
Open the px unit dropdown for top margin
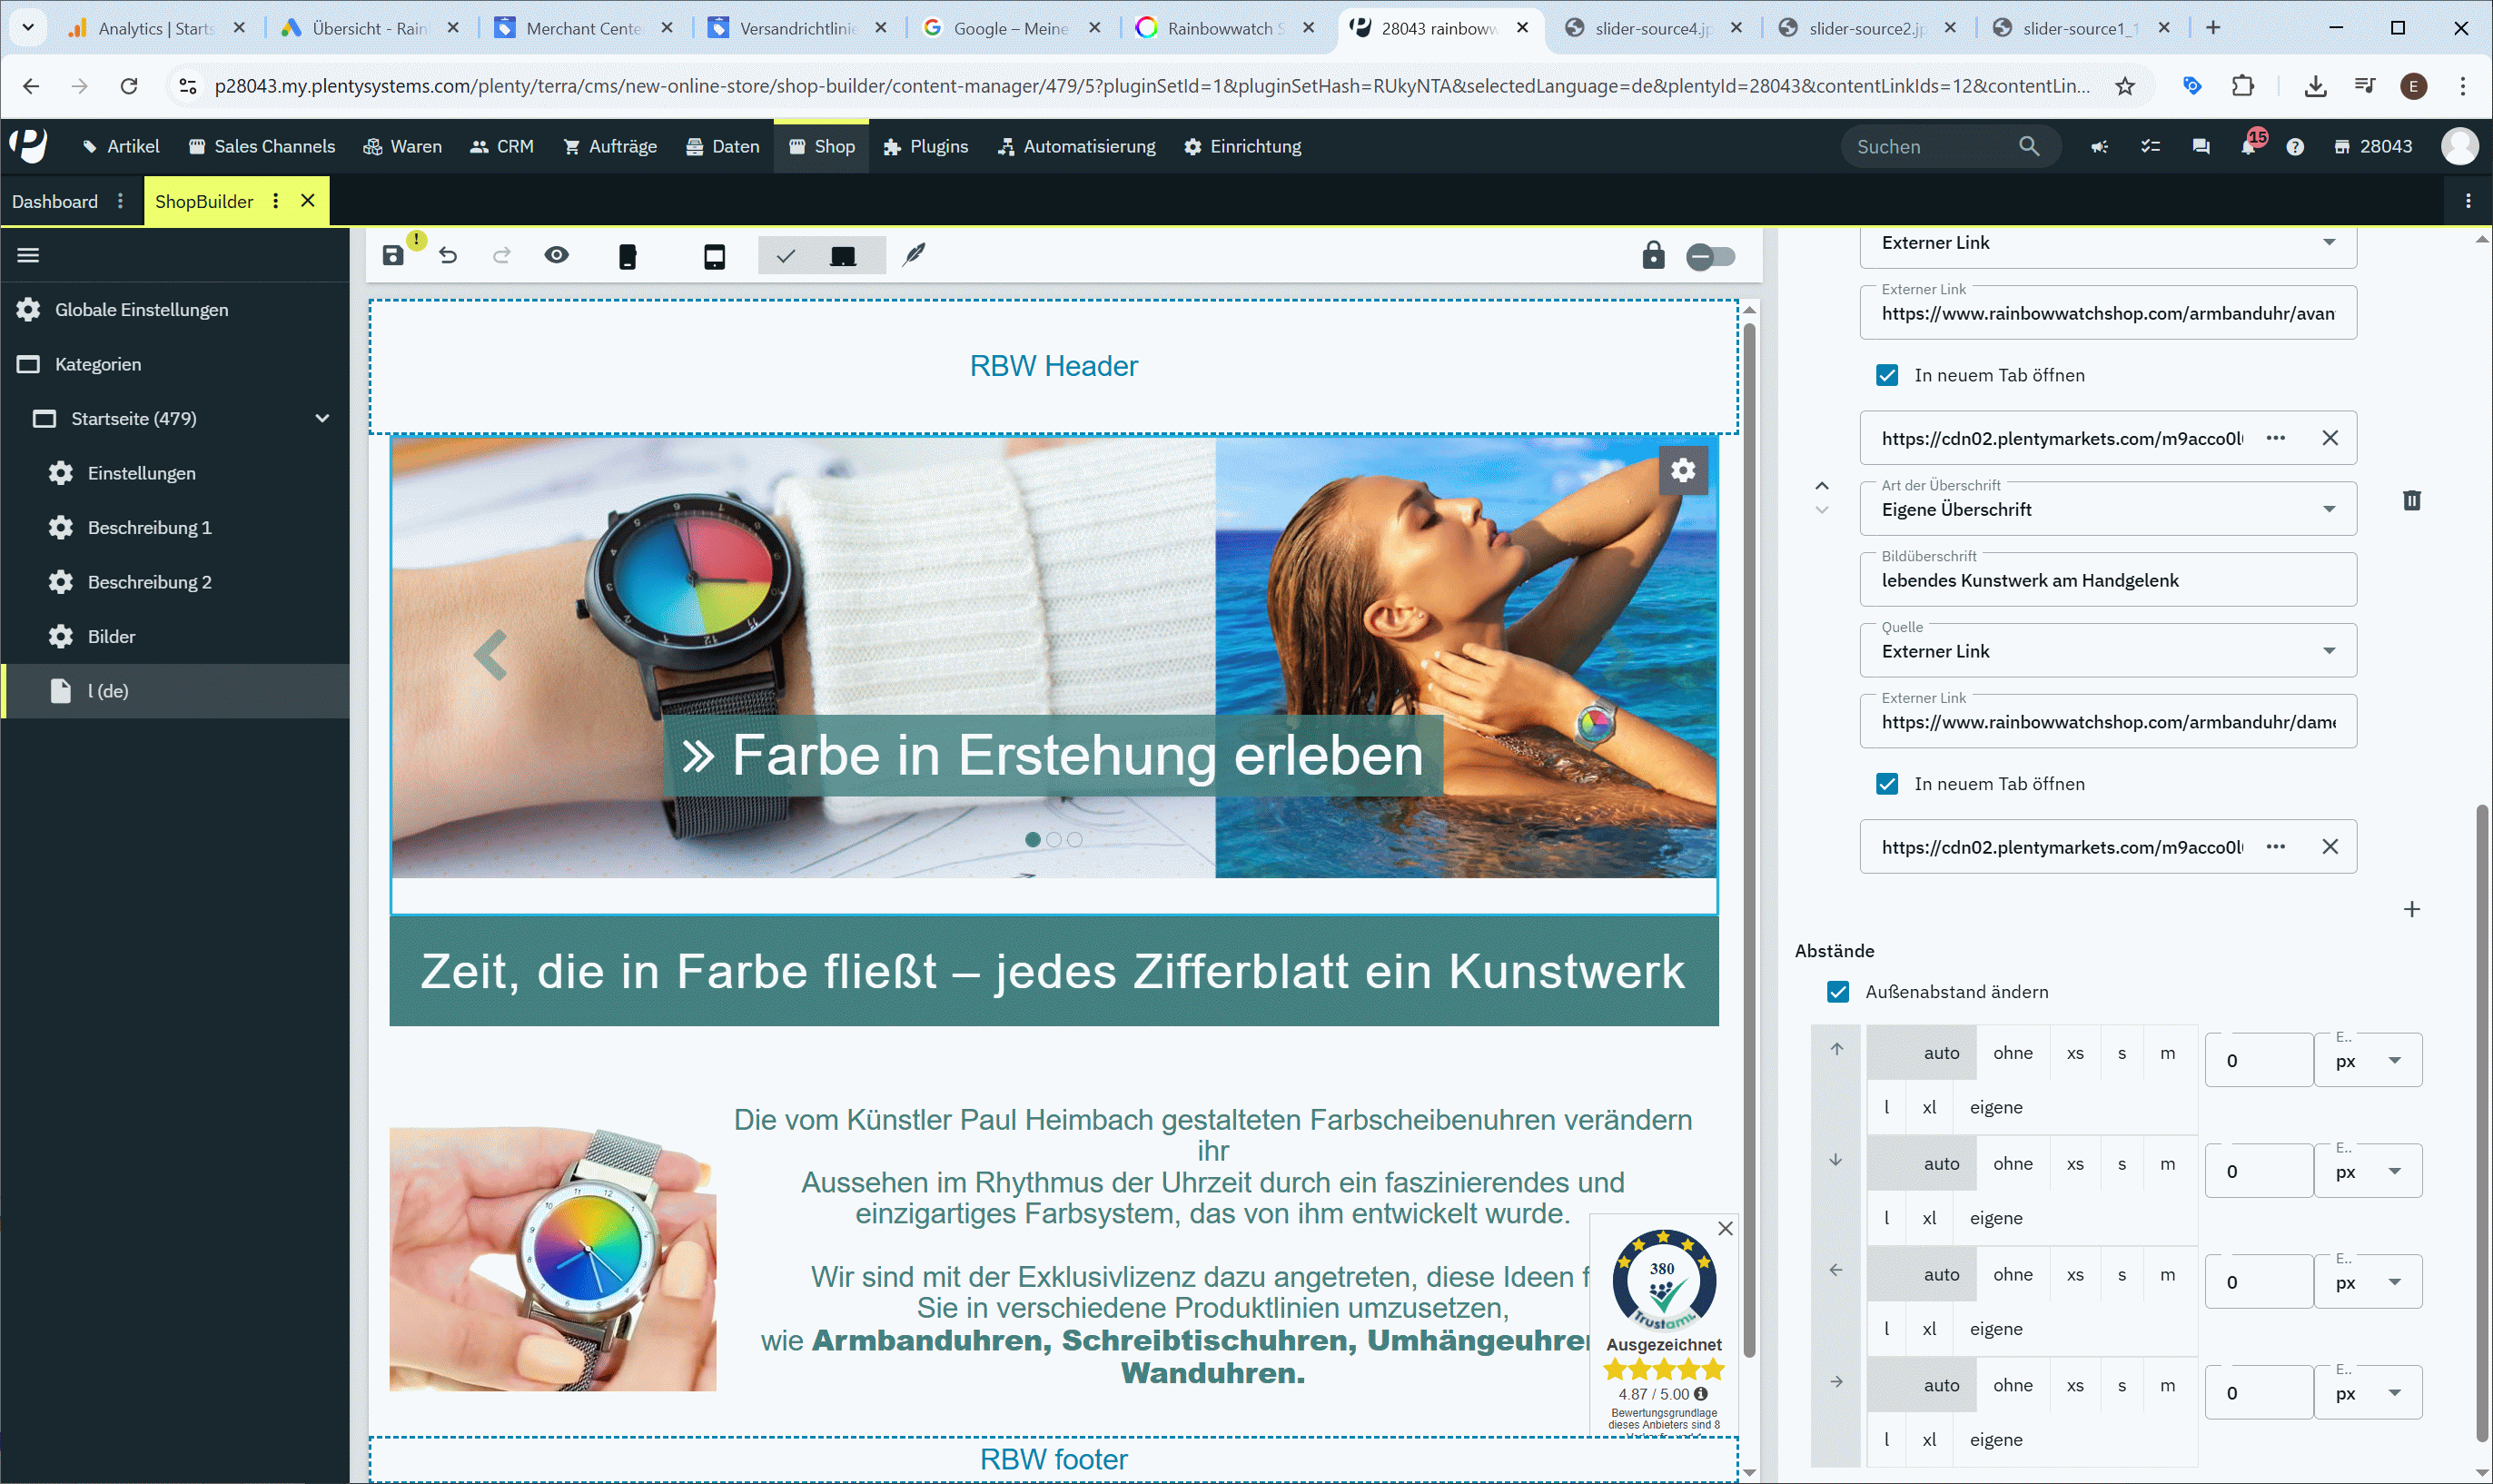point(2367,1061)
